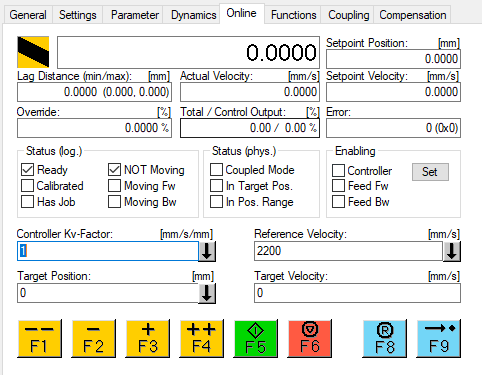Toggle the Moving Fw checkbox
Image resolution: width=482 pixels, height=375 pixels.
point(114,186)
